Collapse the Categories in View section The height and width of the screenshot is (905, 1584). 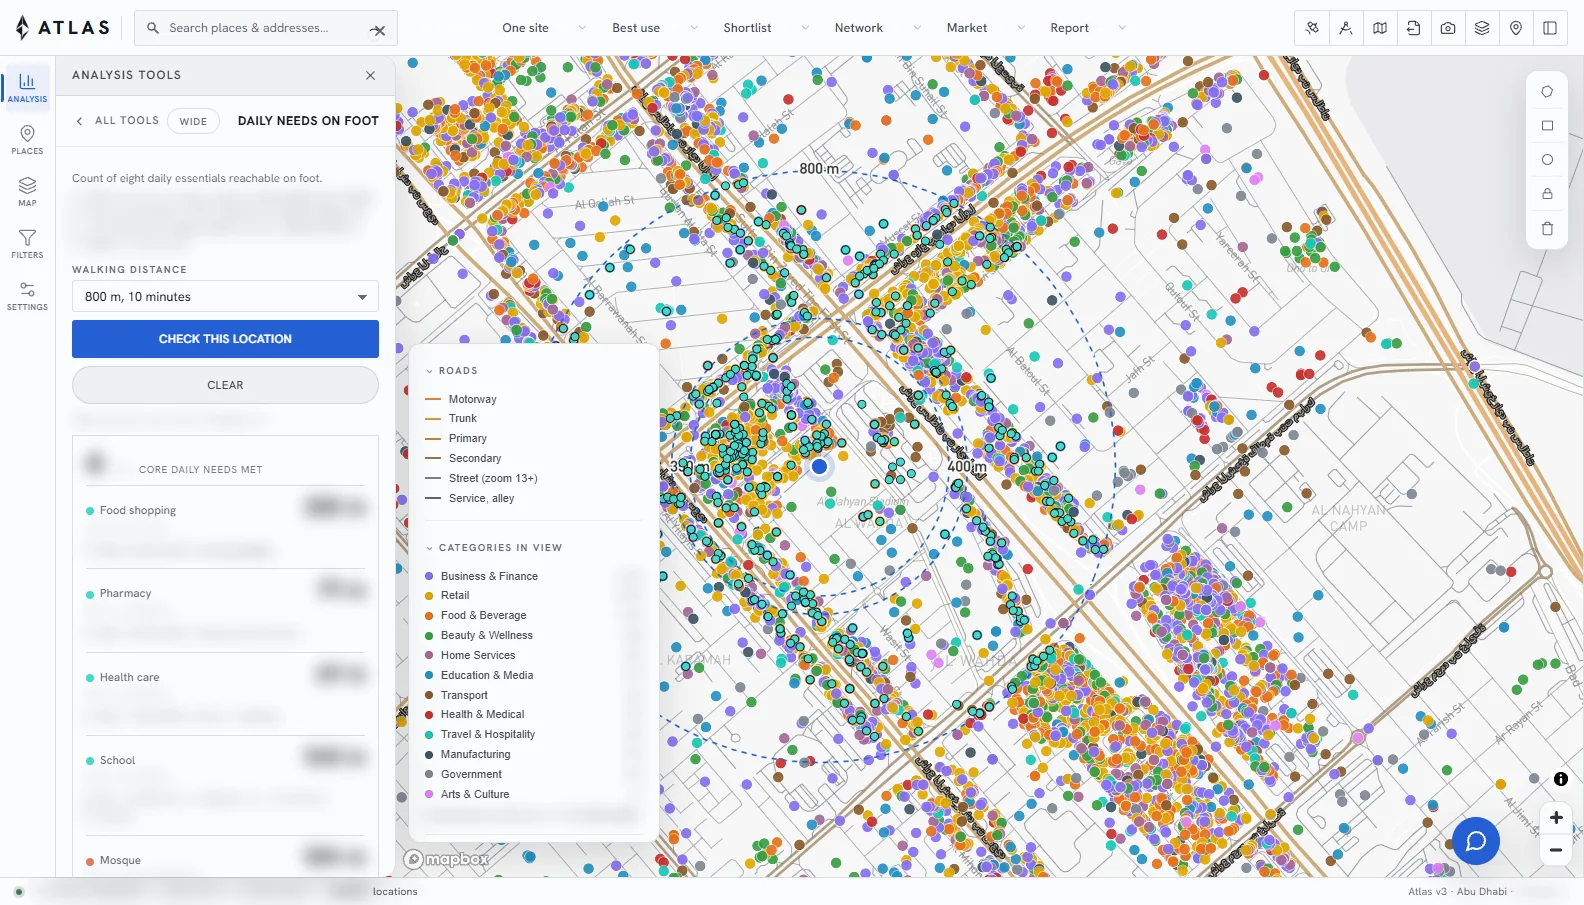[x=494, y=548]
